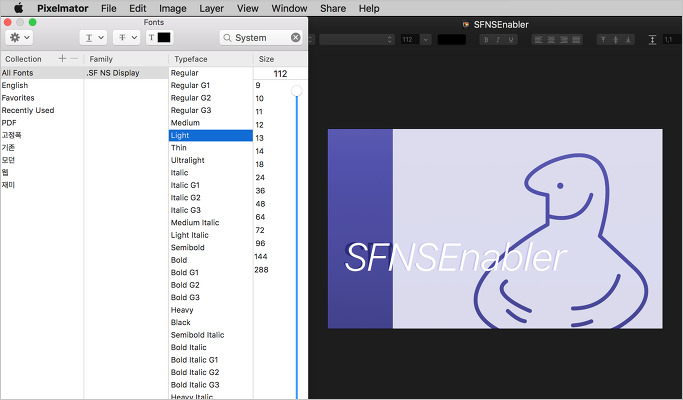Align text left in the toolbar
Image resolution: width=683 pixels, height=400 pixels.
click(x=538, y=40)
